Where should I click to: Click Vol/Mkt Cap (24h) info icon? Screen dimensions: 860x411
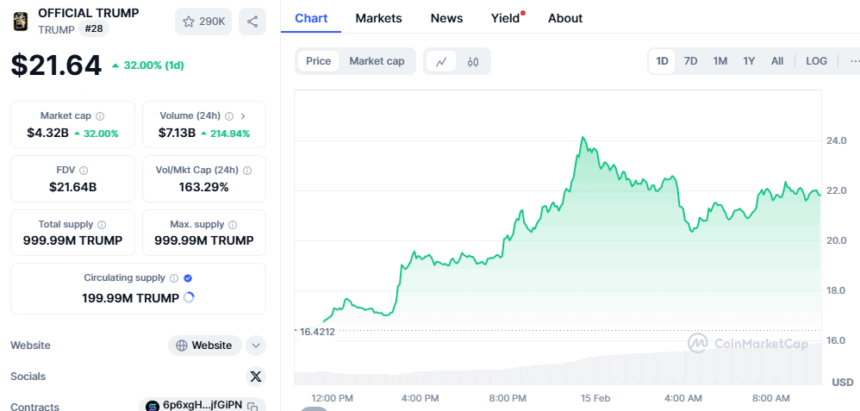click(247, 170)
